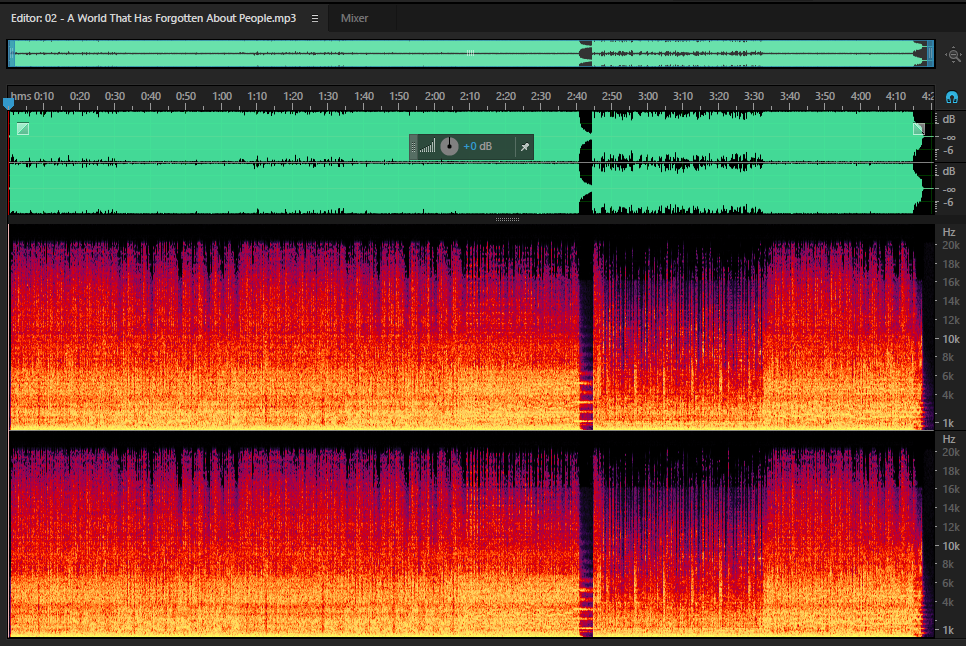966x646 pixels.
Task: Switch to the Mixer tab
Action: tap(354, 18)
